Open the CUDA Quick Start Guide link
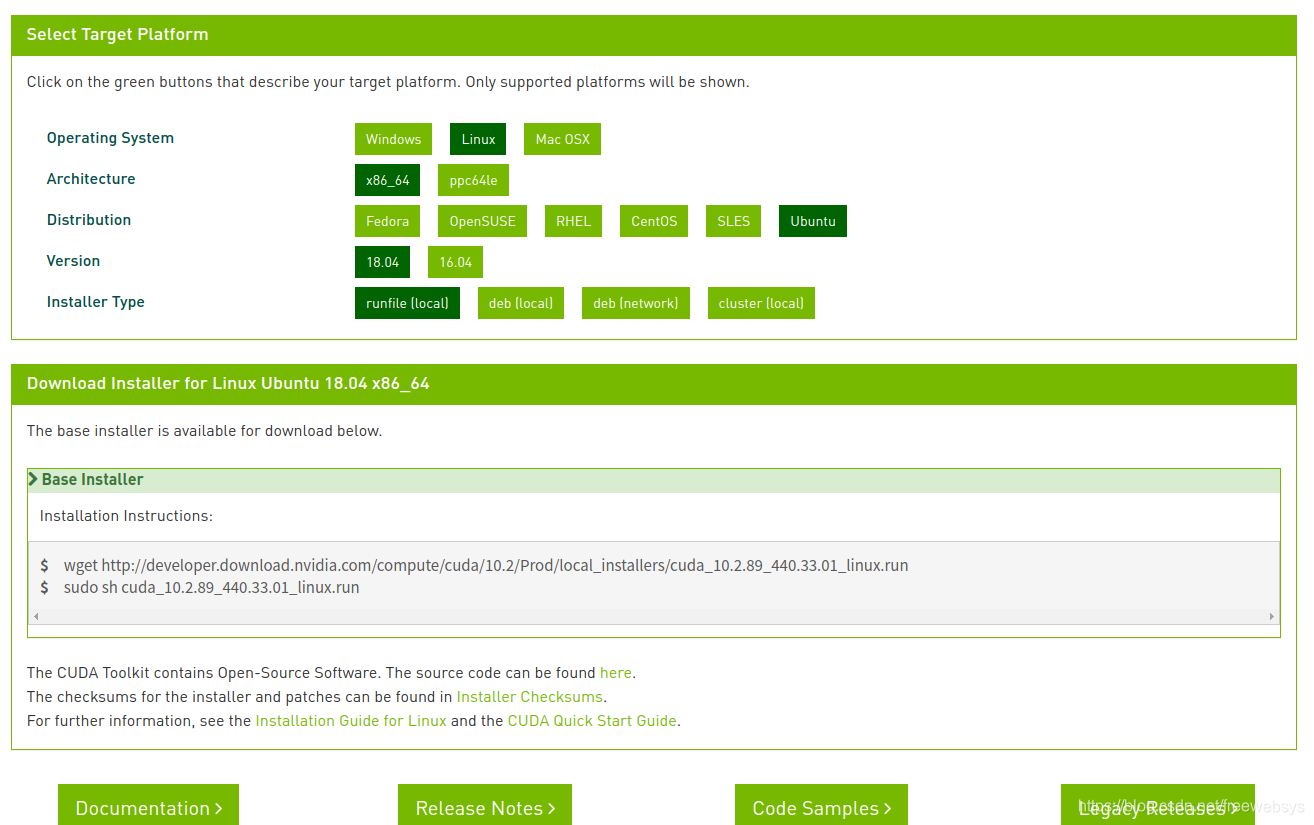 click(592, 721)
